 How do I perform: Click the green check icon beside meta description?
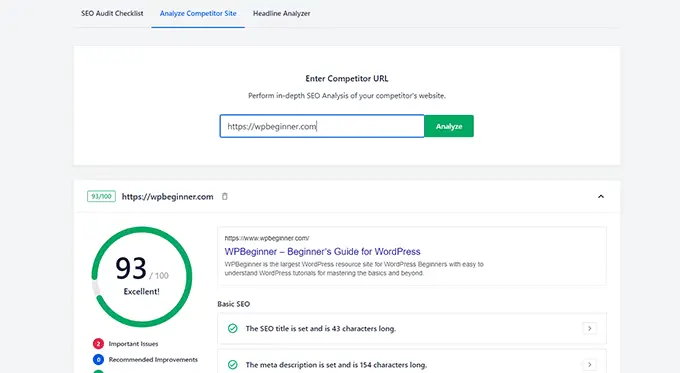point(232,365)
